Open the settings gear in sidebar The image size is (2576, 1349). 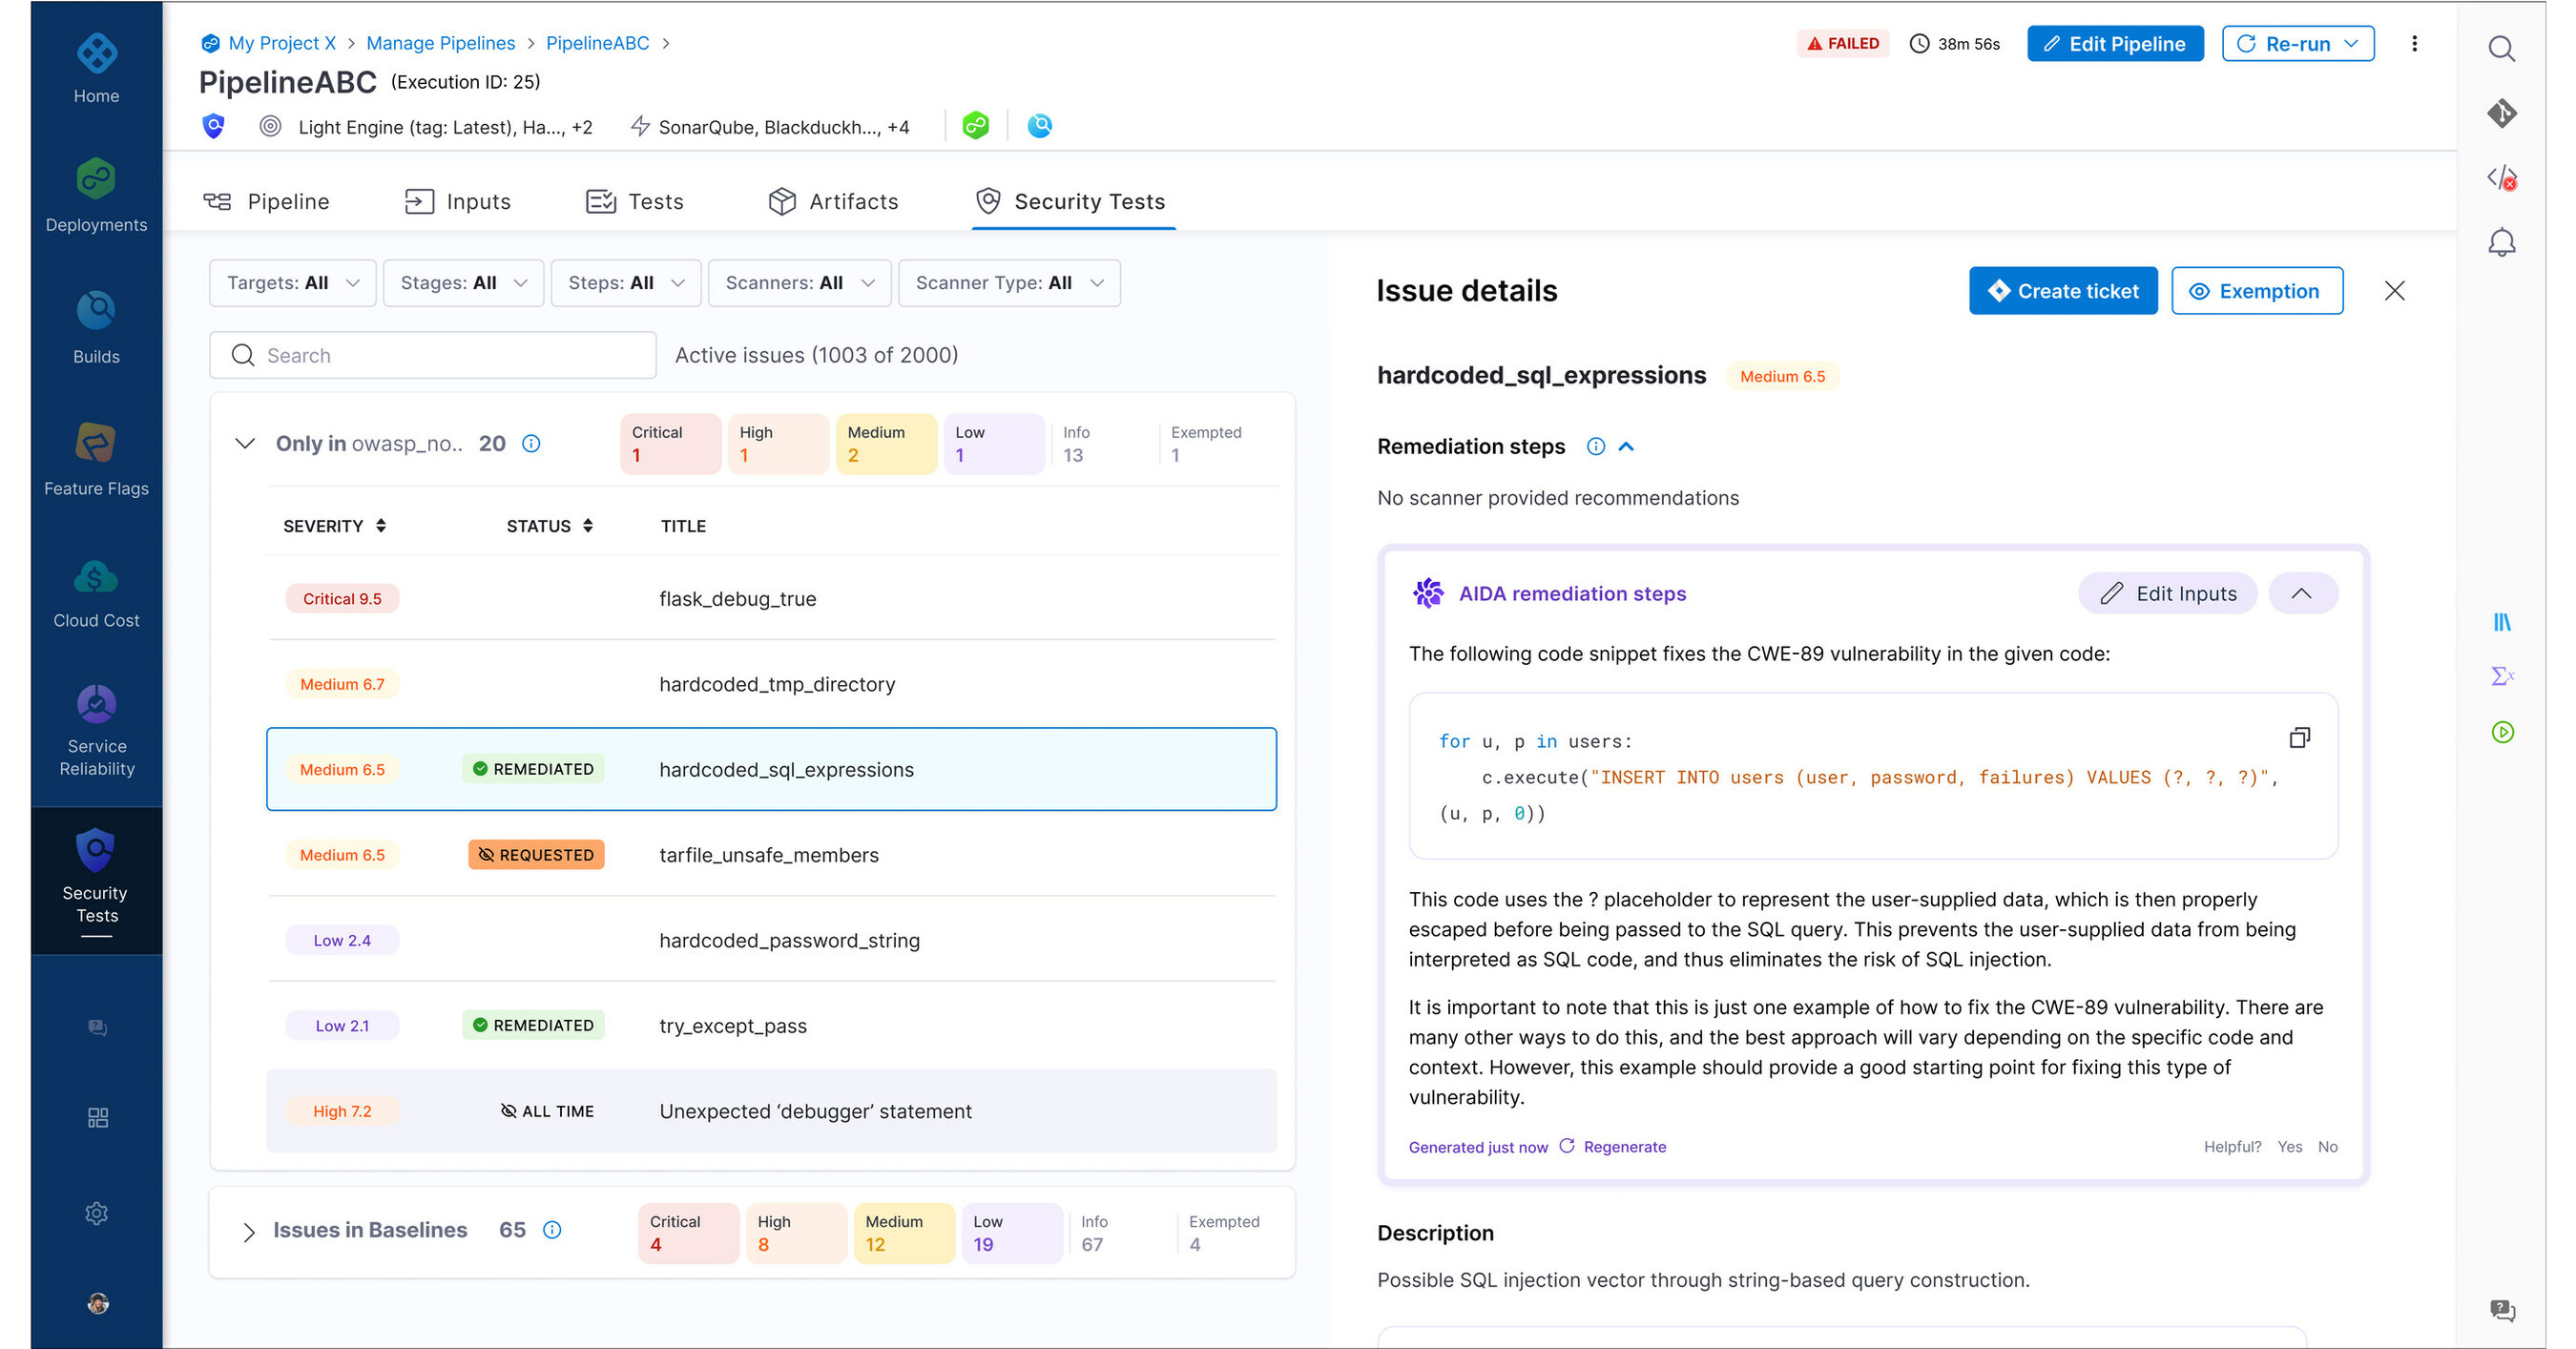point(96,1213)
